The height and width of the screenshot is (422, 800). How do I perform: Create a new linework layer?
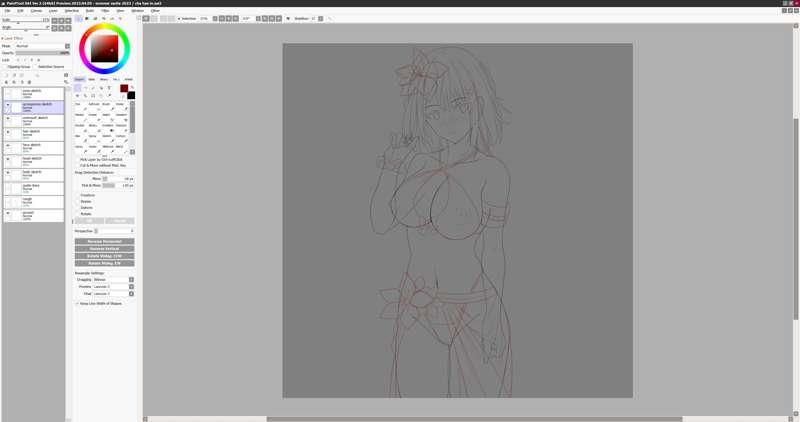(14, 75)
